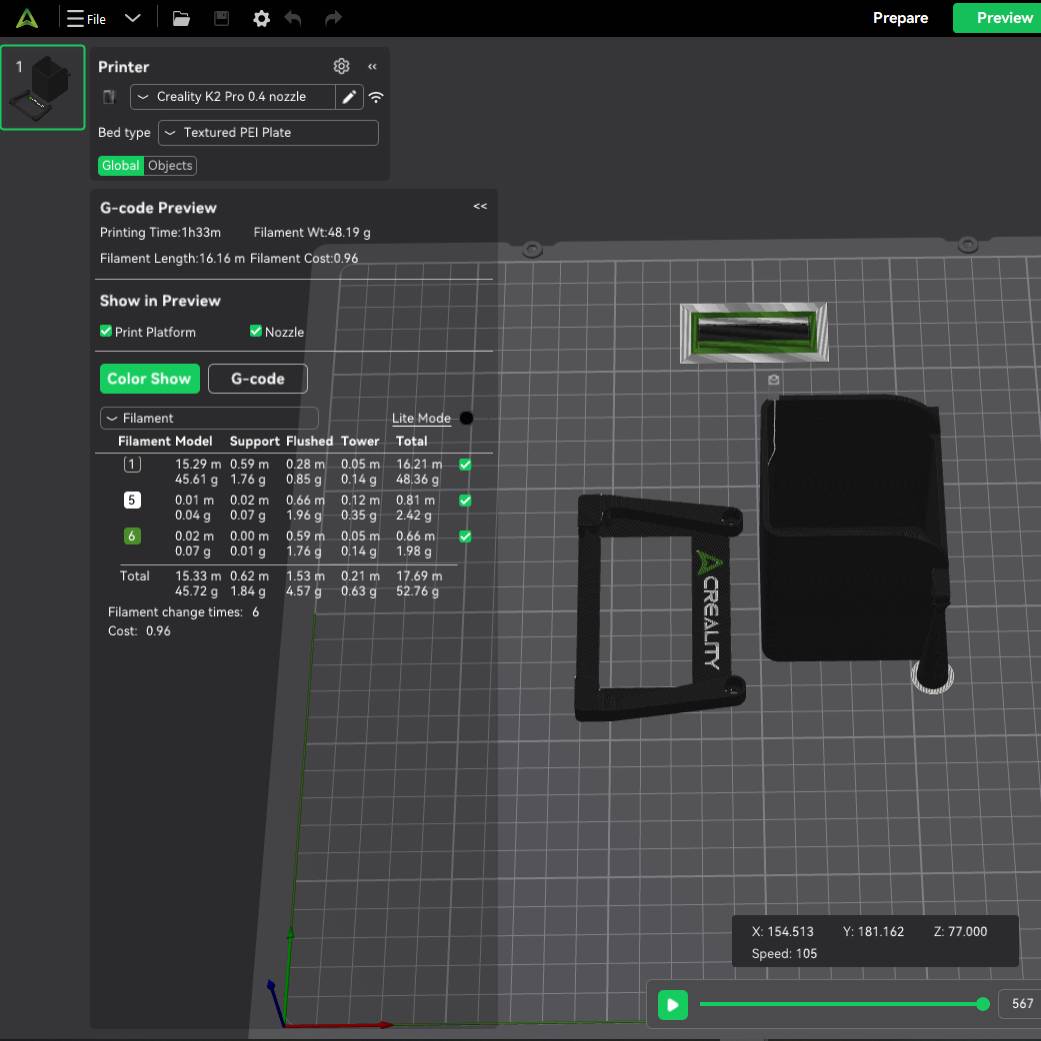
Task: Select the plate 1 thumbnail
Action: pyautogui.click(x=42, y=87)
